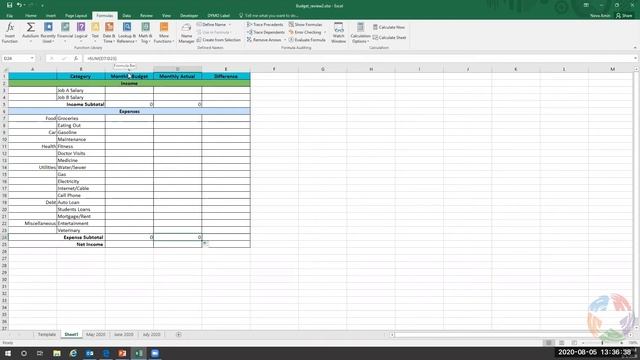Click the Insert Function icon

[x=10, y=33]
